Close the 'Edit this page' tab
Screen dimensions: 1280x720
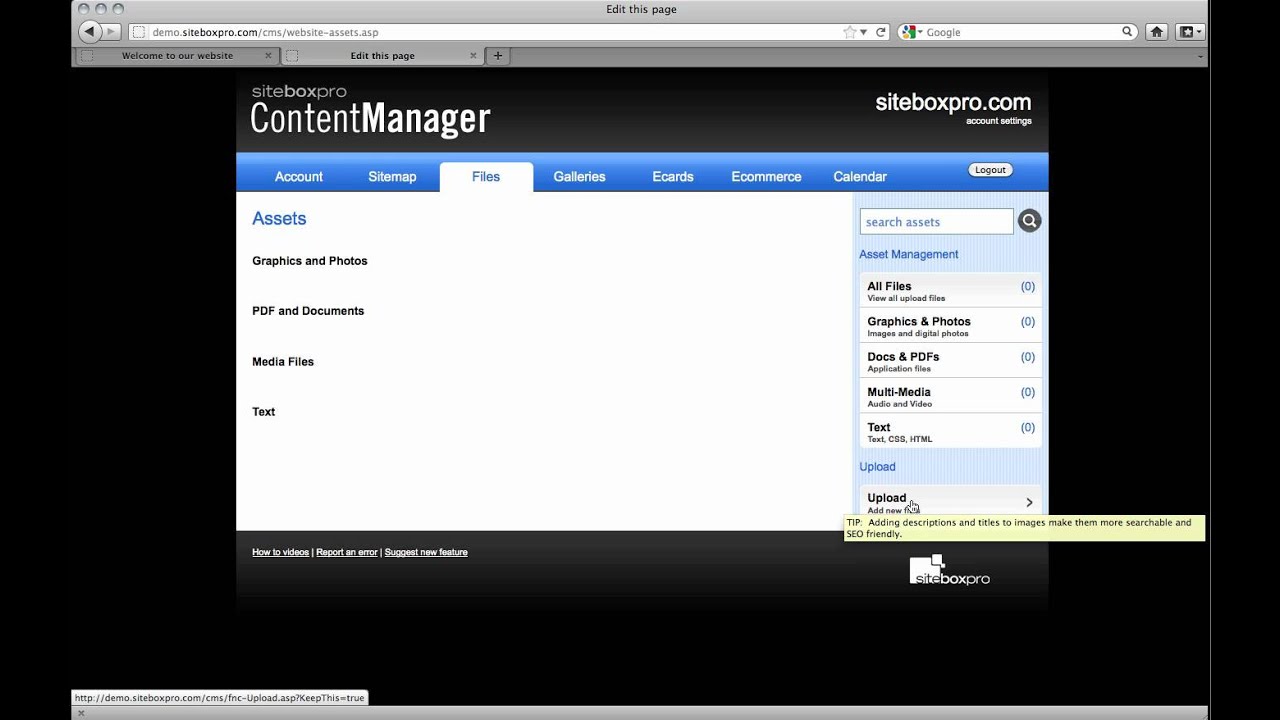[x=473, y=55]
